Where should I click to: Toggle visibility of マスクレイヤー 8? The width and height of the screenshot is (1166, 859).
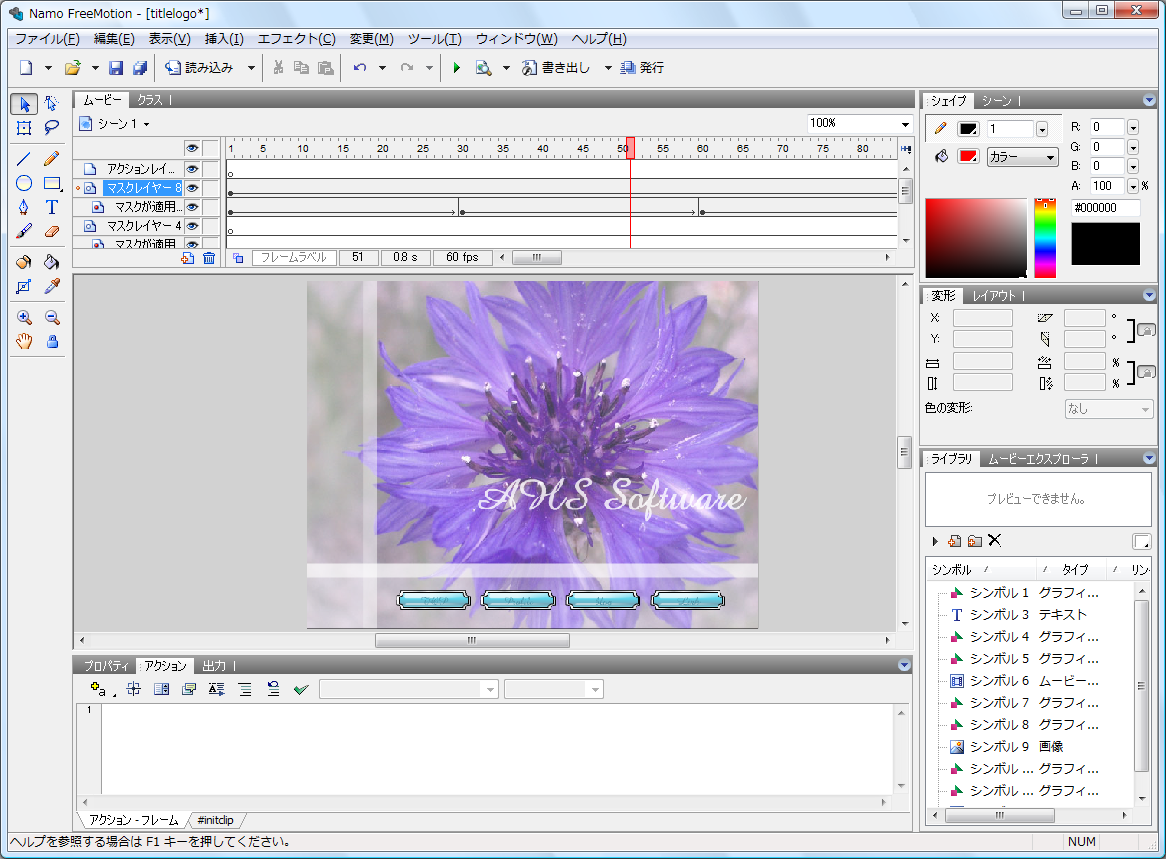point(192,188)
